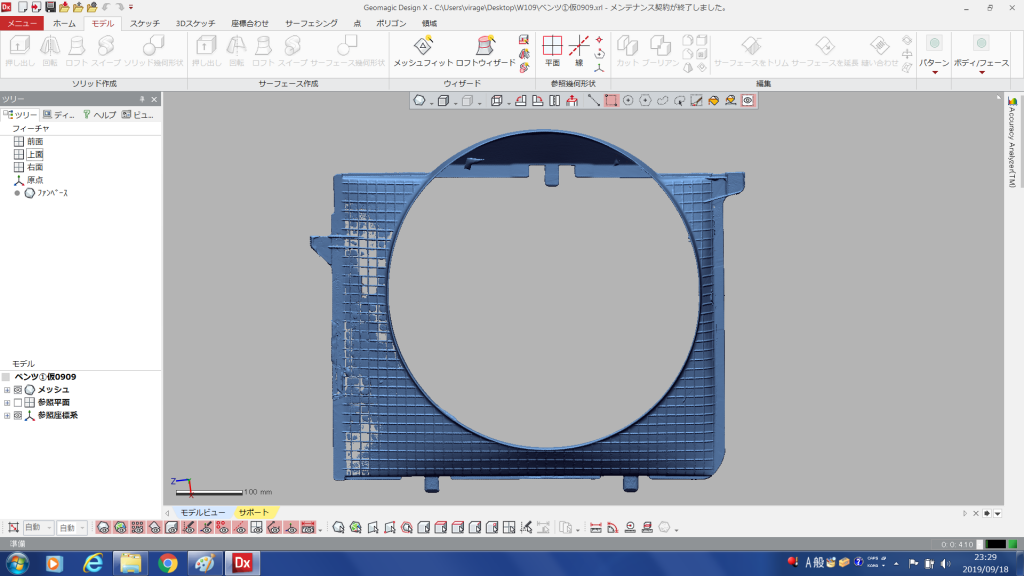Switch to the サポート view tab
1024x576 pixels.
click(x=252, y=512)
